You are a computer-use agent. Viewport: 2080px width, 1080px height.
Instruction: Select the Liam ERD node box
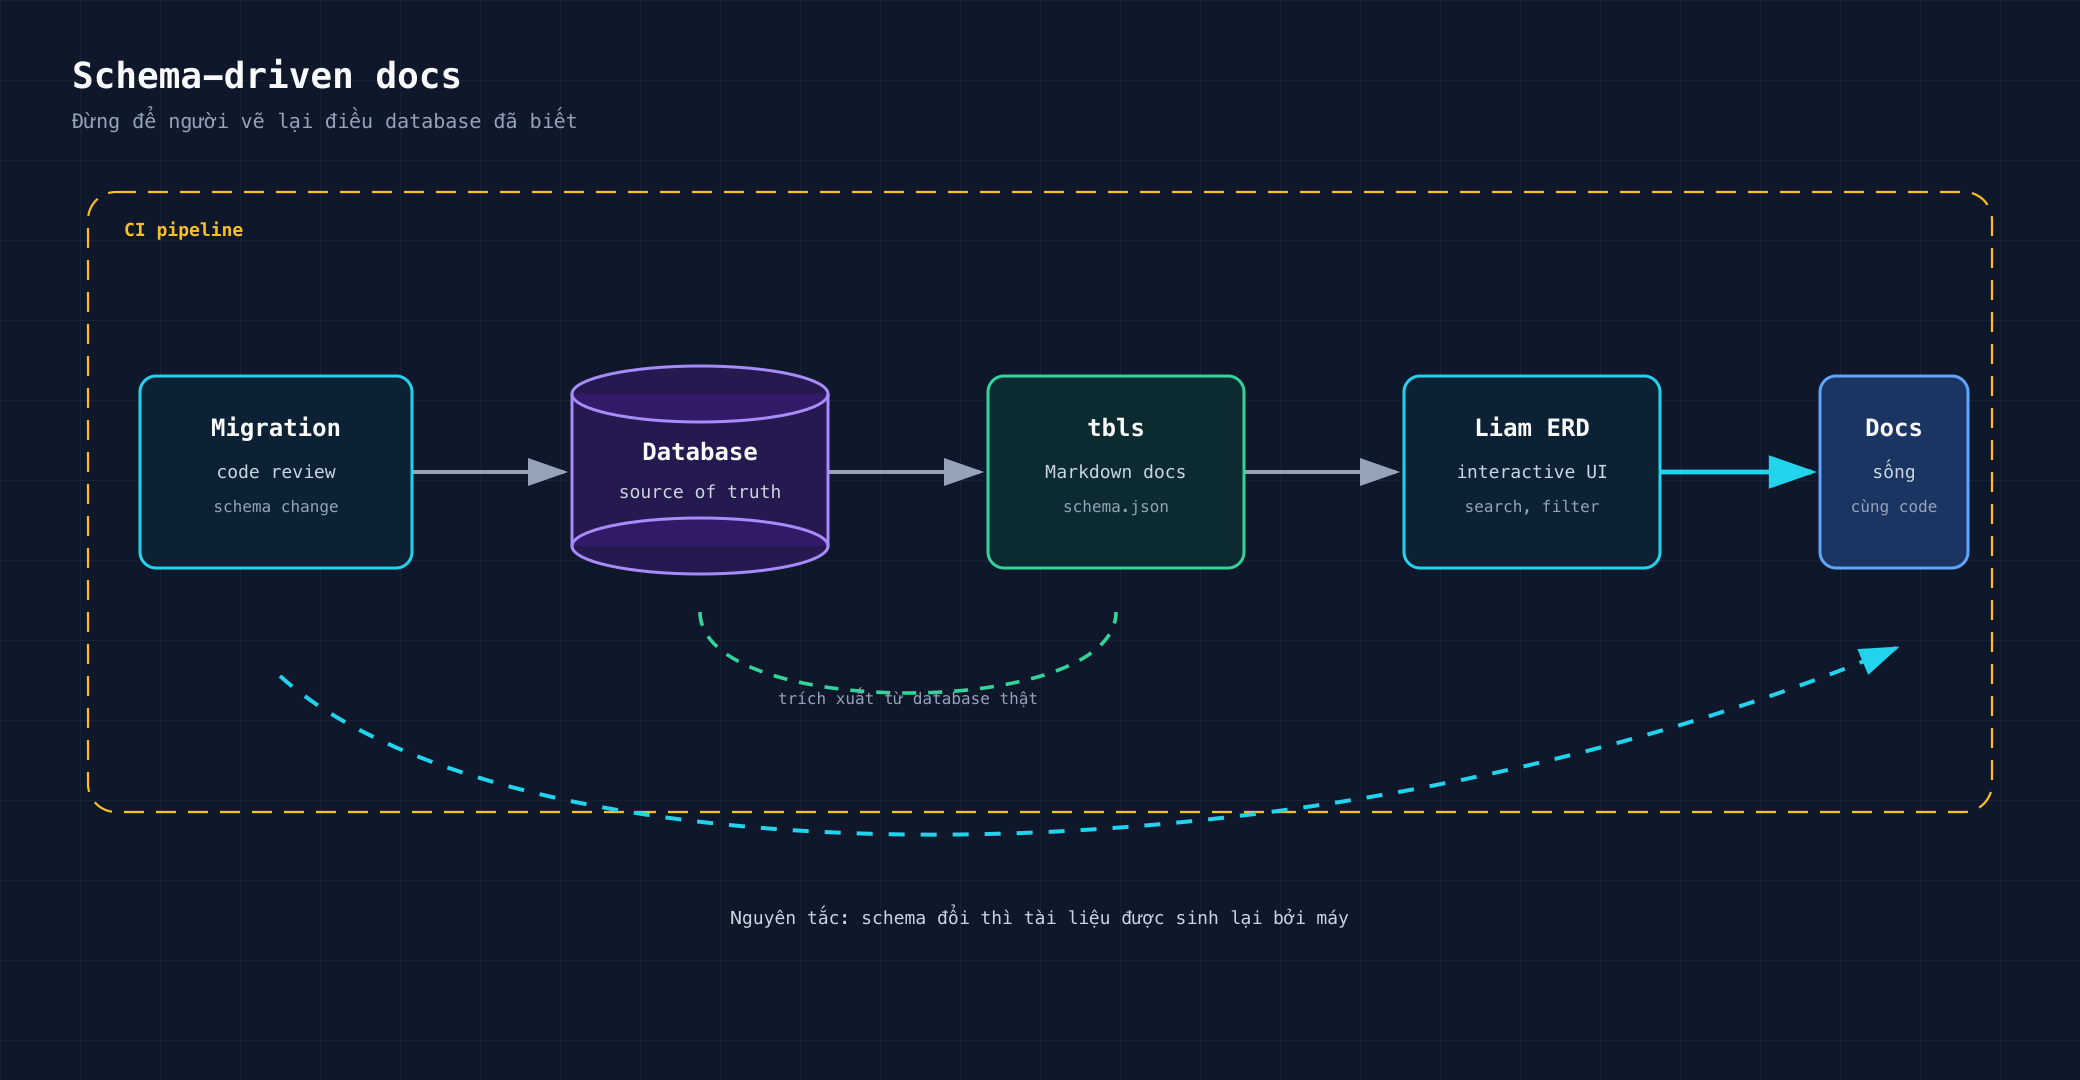[1532, 472]
